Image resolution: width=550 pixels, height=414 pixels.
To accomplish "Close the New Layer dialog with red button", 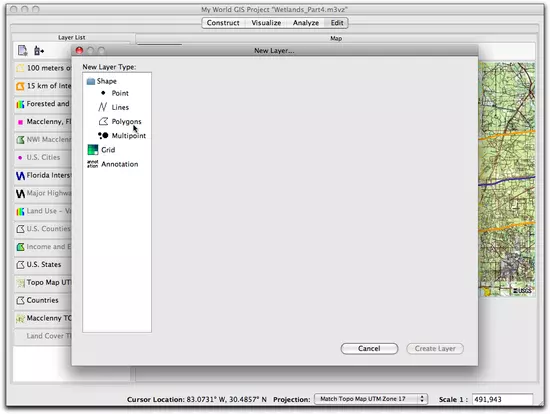I will (79, 51).
